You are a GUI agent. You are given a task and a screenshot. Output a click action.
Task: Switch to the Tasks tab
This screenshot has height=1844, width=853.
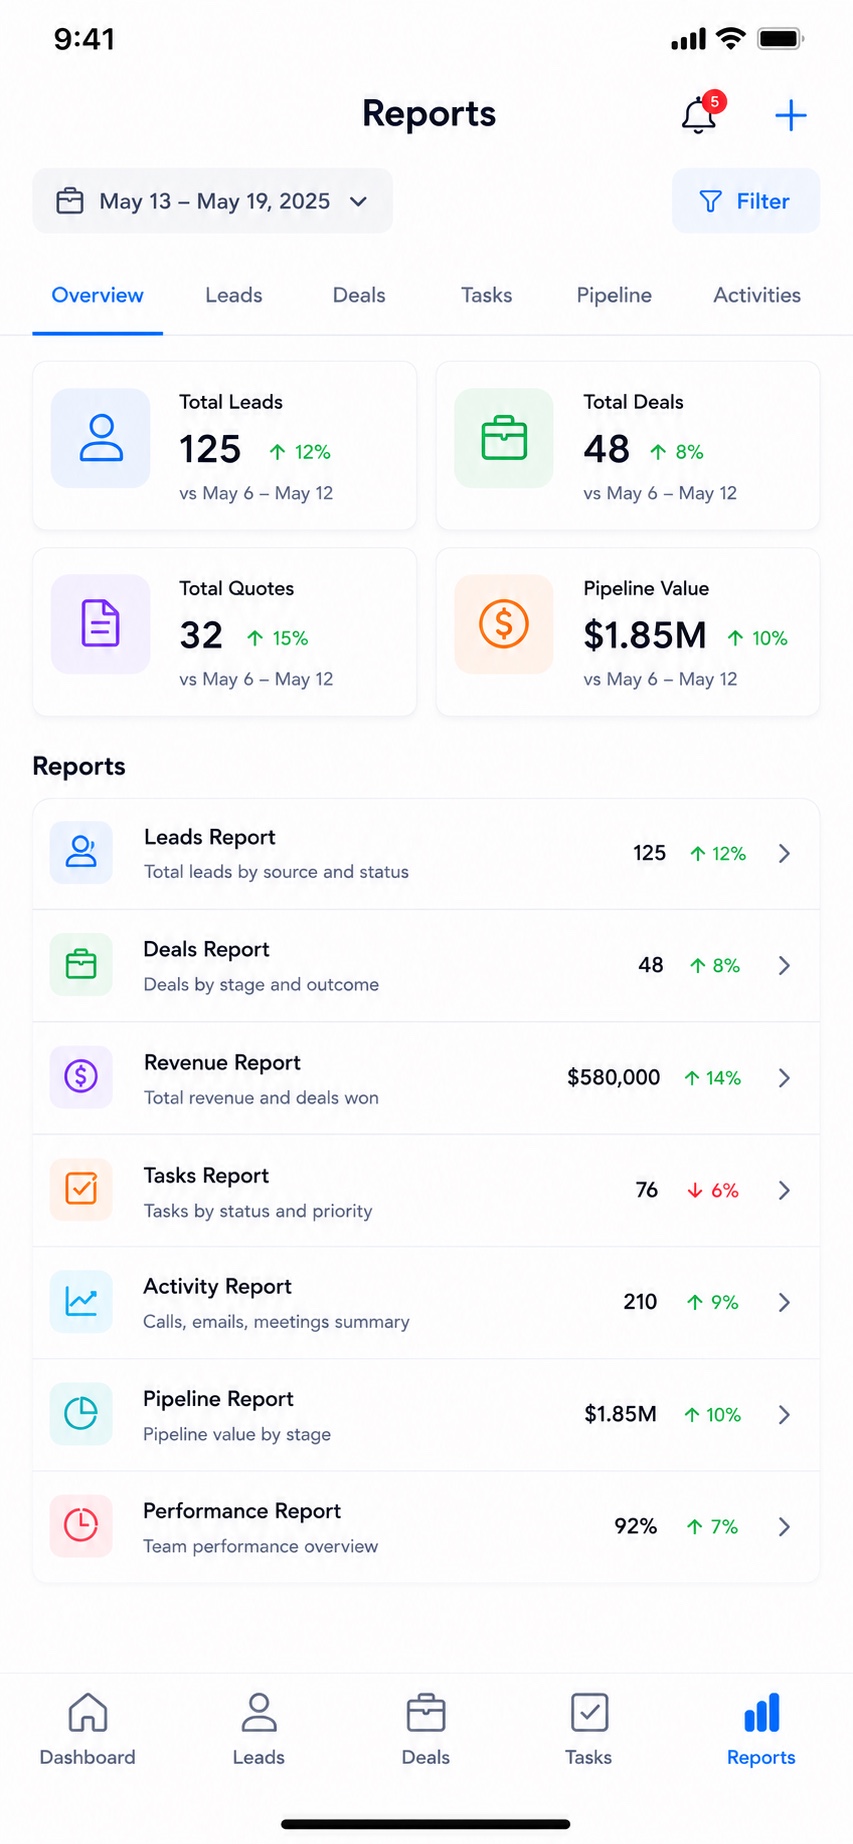(x=487, y=295)
